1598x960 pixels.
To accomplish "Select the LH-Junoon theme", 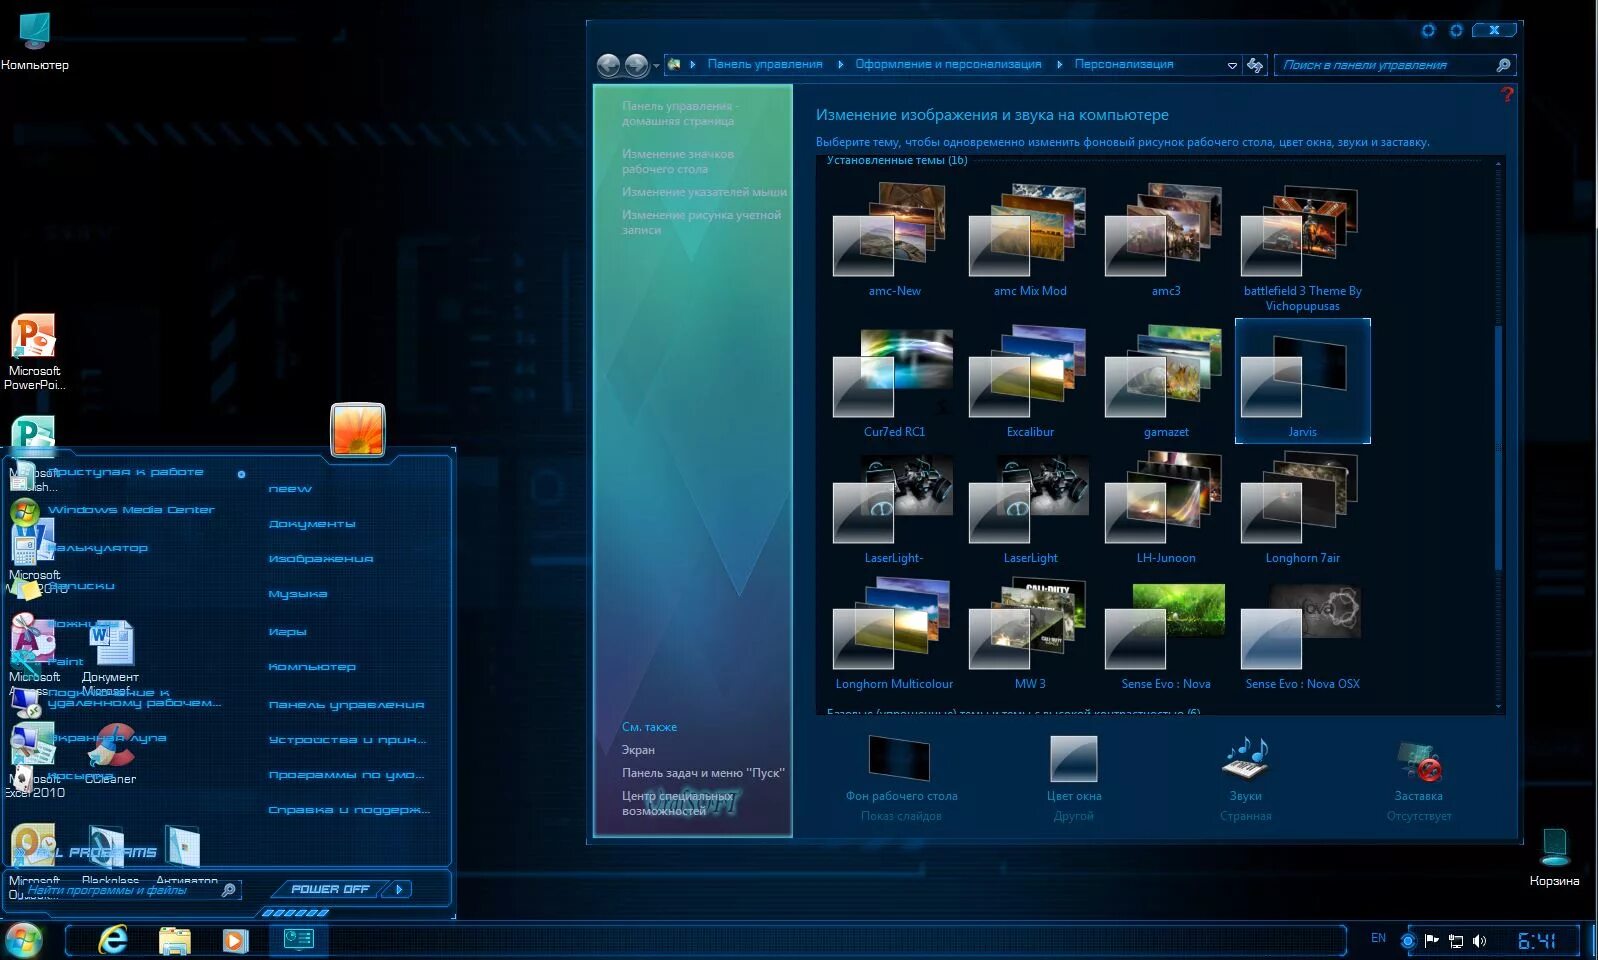I will (x=1166, y=508).
